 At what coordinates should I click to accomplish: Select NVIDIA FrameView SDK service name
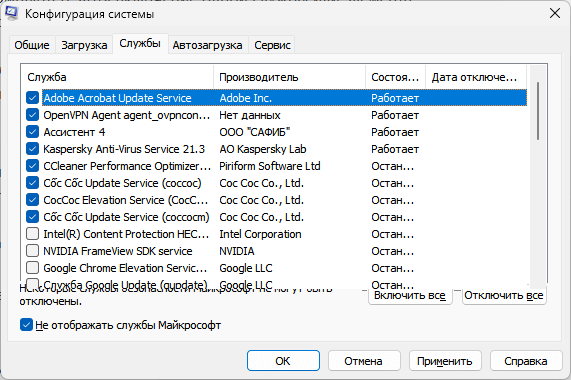(x=118, y=251)
